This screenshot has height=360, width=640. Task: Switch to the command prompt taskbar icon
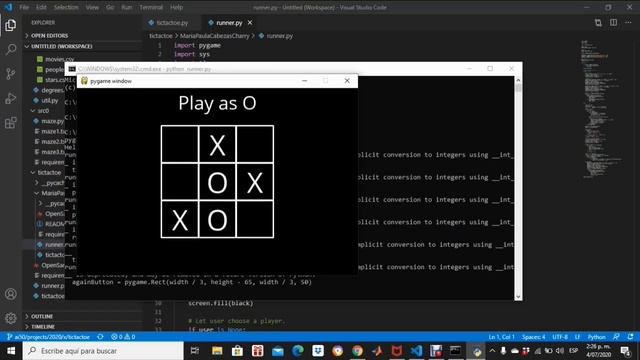[x=456, y=351]
